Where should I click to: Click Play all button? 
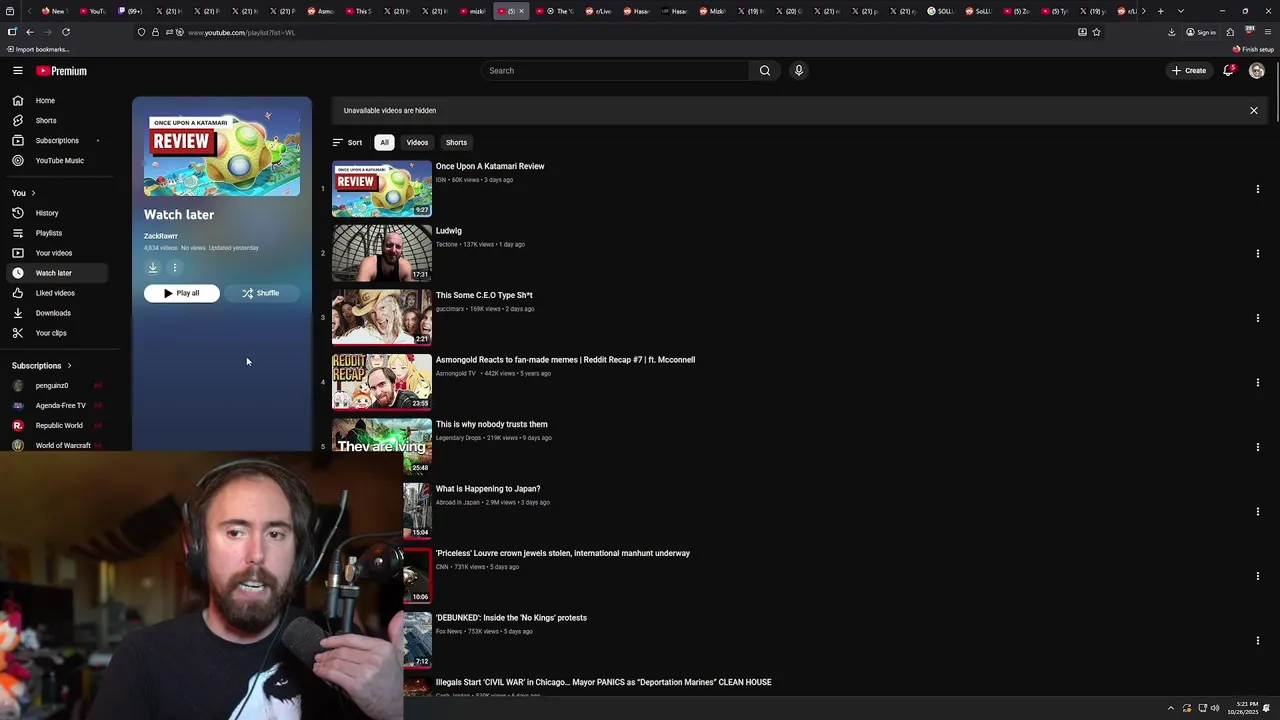[181, 293]
